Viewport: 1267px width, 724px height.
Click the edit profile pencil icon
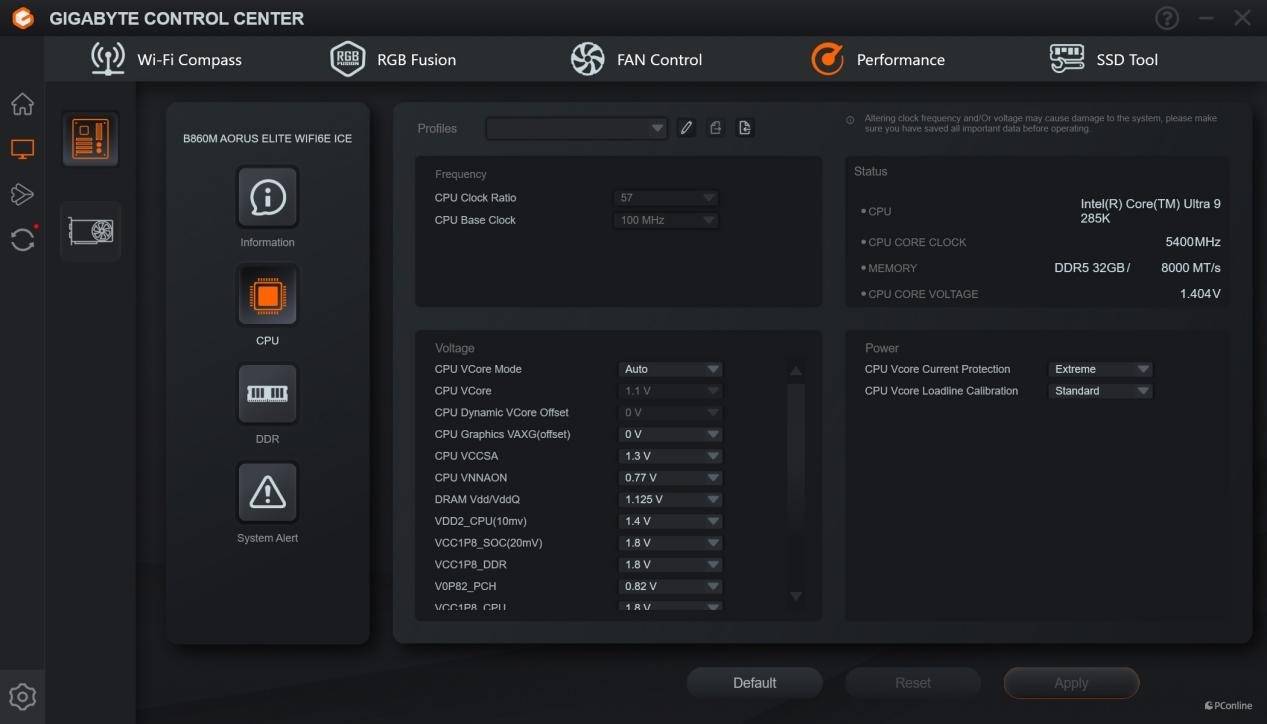(x=686, y=128)
